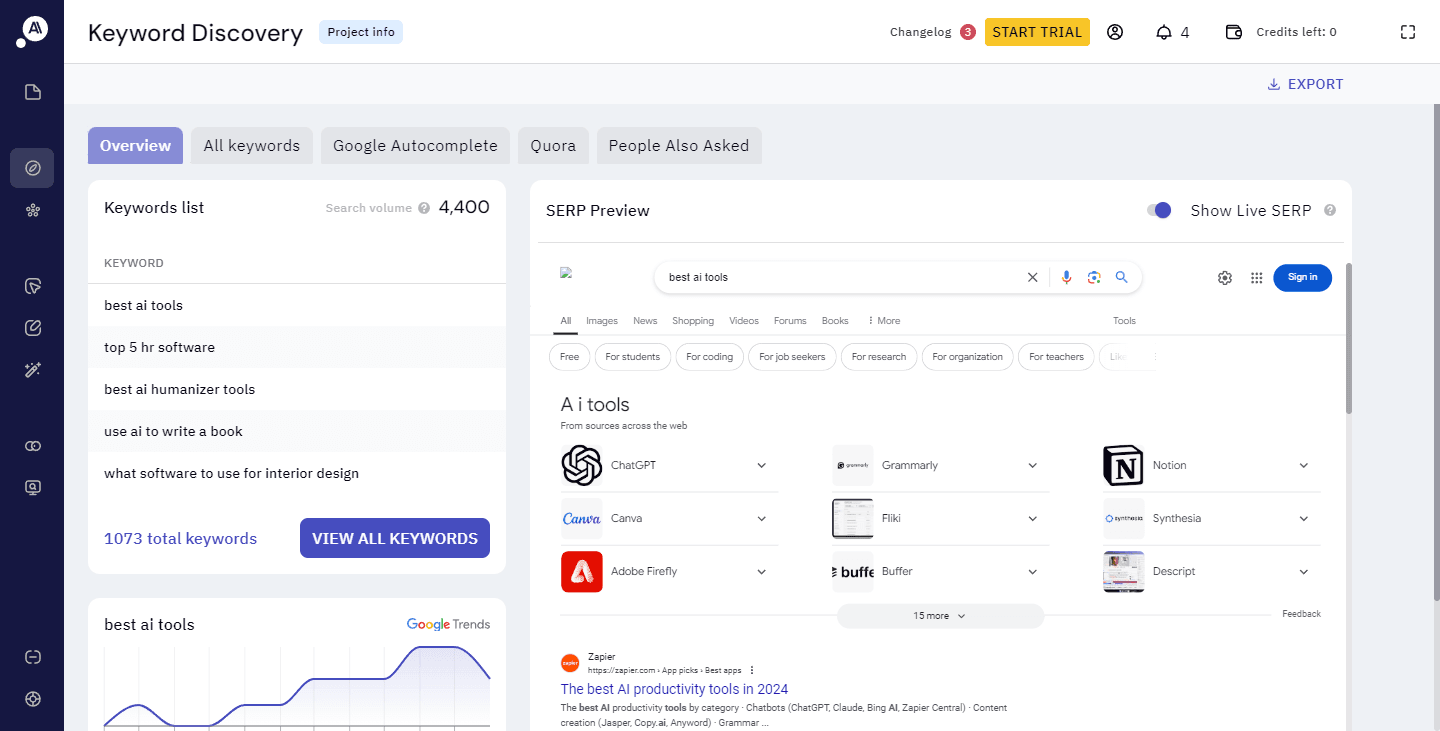Open the People Also Asked tab
Viewport: 1440px width, 731px height.
(679, 145)
